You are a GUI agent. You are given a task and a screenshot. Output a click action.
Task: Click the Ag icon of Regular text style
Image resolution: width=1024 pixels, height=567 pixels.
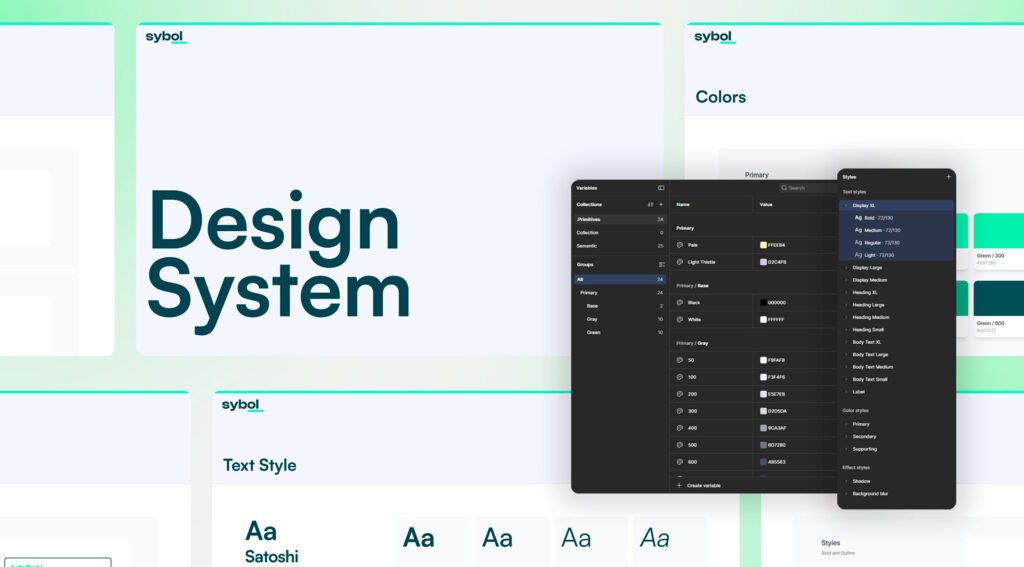(x=858, y=242)
